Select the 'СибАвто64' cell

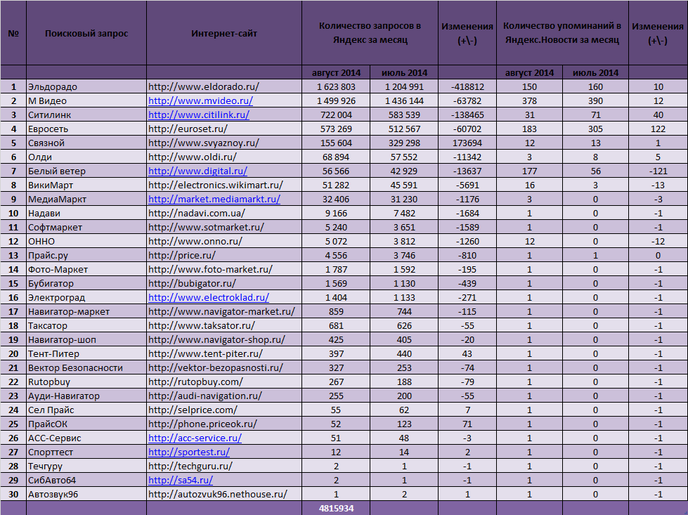(86, 480)
